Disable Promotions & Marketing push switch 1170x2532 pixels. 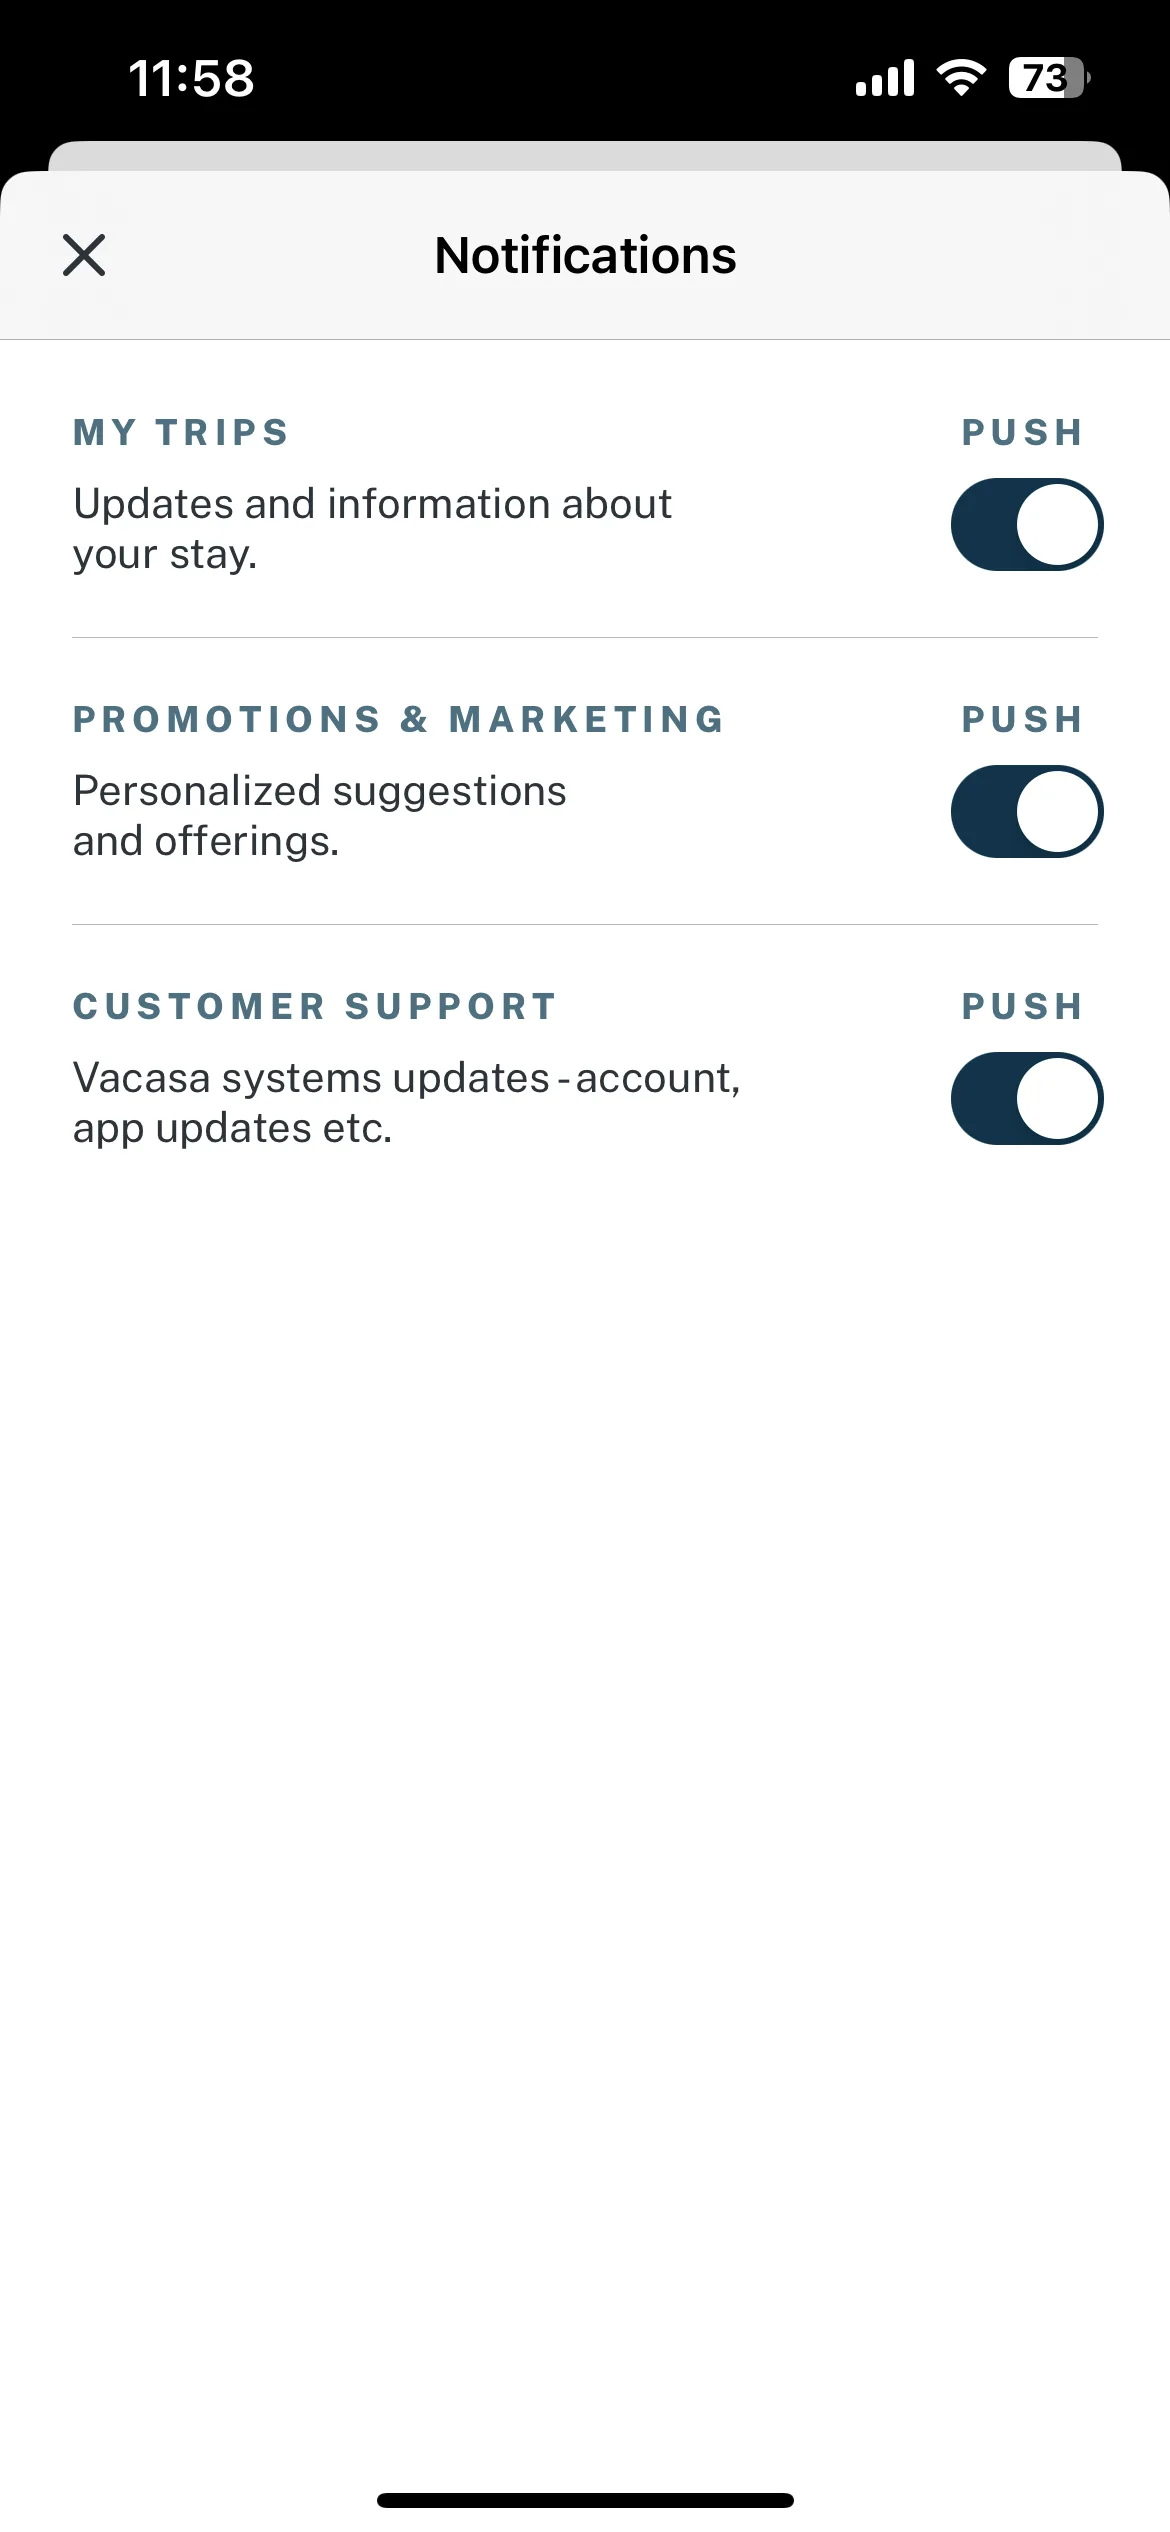tap(1027, 812)
